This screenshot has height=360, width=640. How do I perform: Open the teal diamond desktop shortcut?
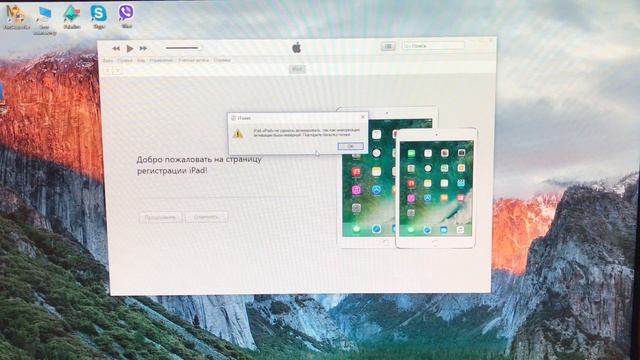click(x=72, y=17)
